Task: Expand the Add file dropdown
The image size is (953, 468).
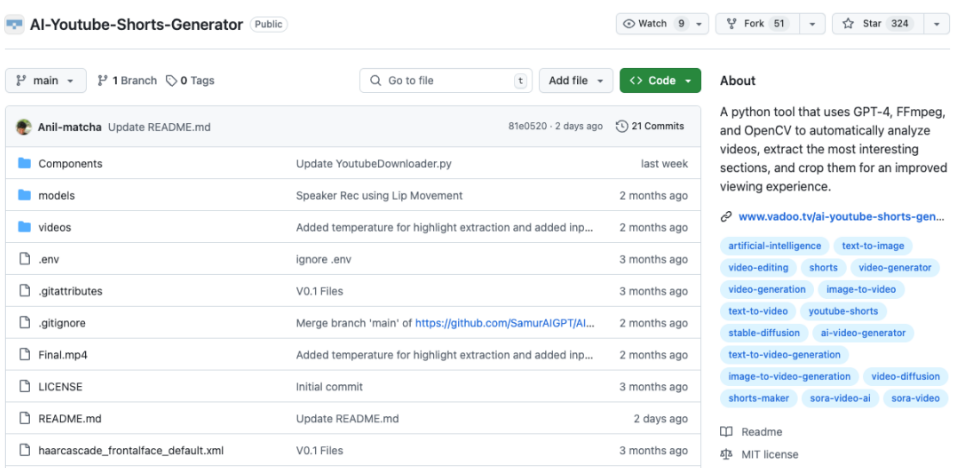Action: 576,80
